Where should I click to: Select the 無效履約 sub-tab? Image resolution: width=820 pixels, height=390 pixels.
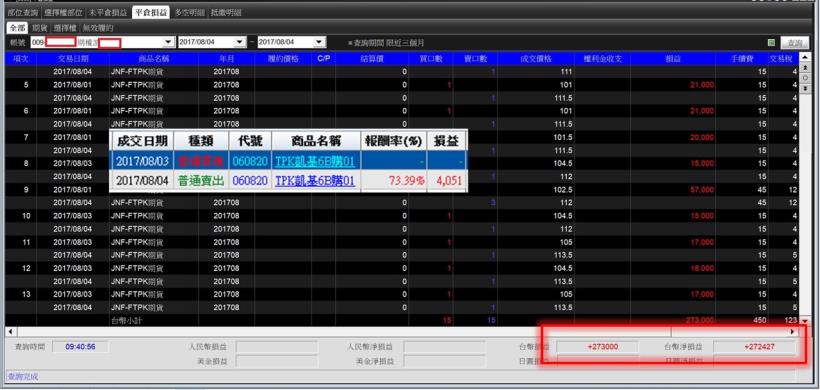click(x=98, y=28)
